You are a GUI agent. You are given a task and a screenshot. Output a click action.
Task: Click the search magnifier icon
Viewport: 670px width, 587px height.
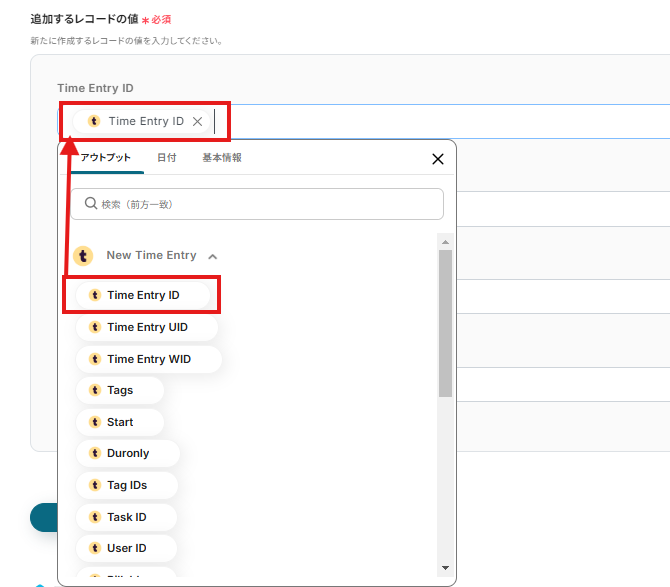91,203
